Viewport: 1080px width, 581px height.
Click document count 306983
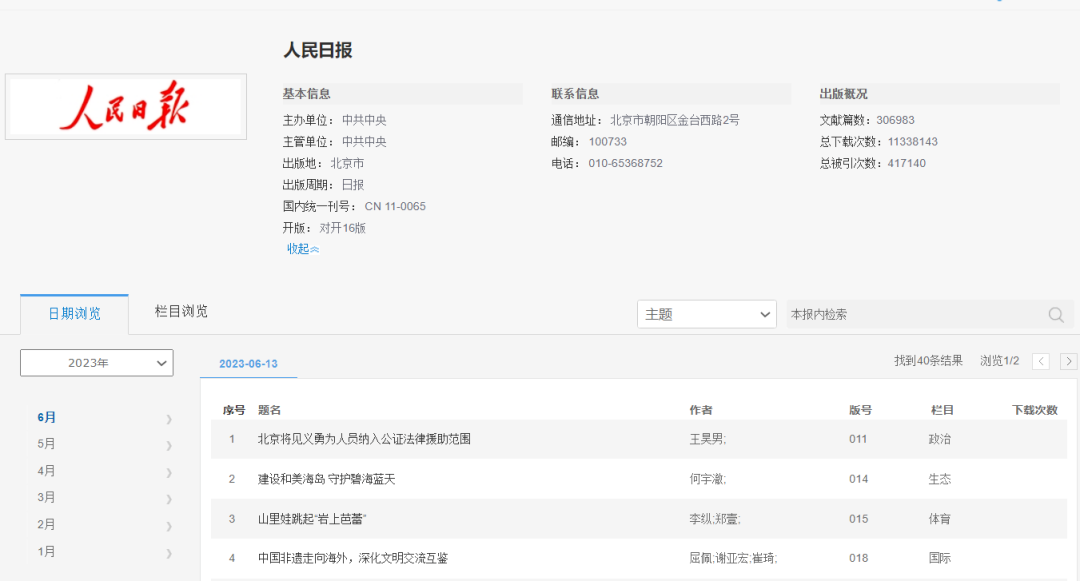click(895, 120)
